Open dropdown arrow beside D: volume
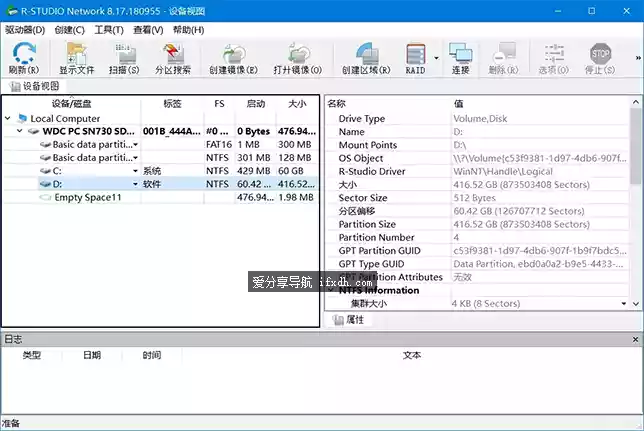 [136, 184]
